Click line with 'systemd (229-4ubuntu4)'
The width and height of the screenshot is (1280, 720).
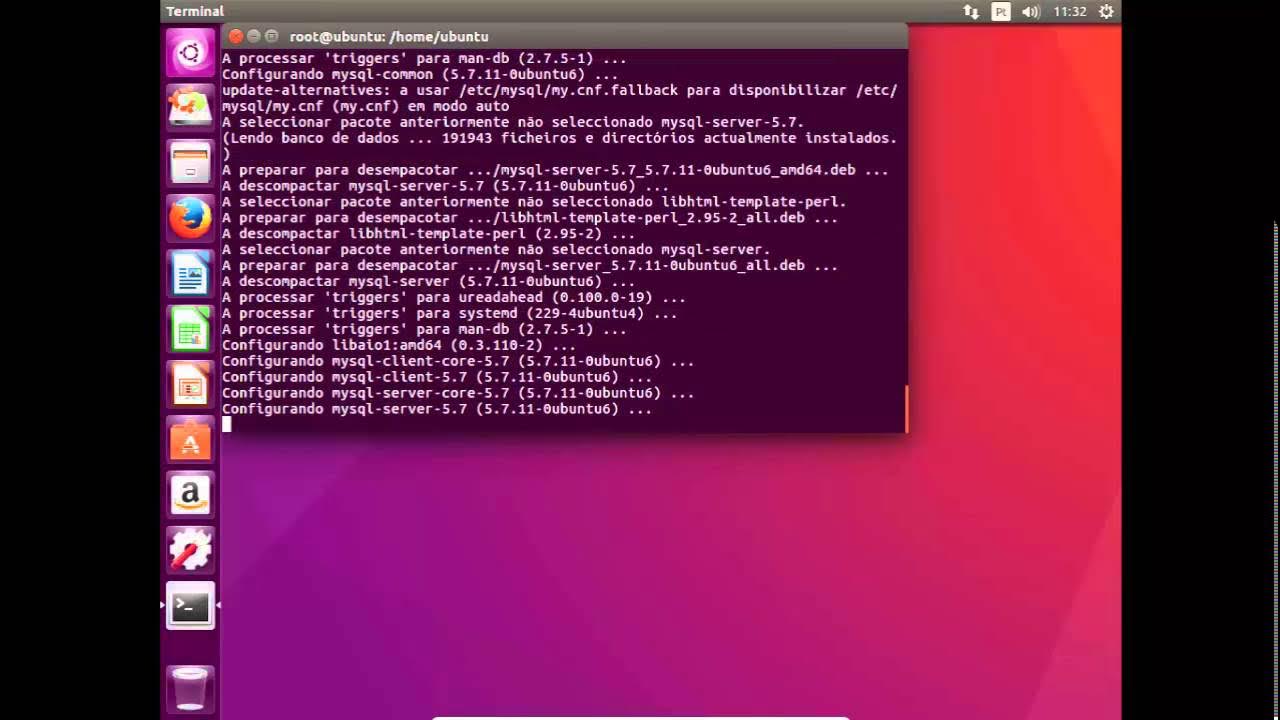[x=449, y=314]
